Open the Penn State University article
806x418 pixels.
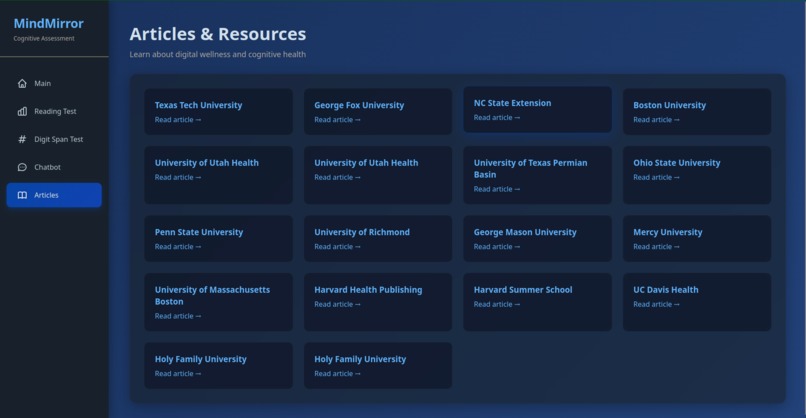point(218,239)
